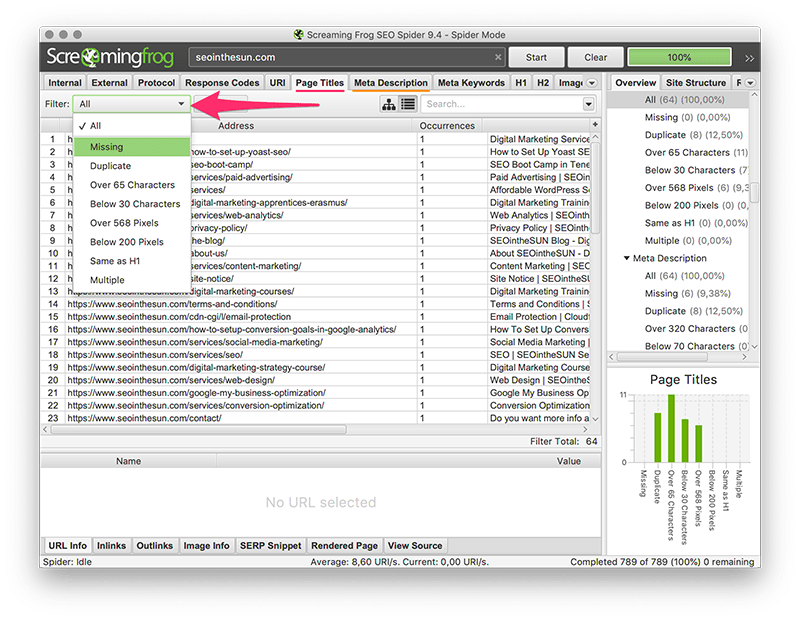This screenshot has height=620, width=800.
Task: Switch to Meta Description tab
Action: (x=391, y=83)
